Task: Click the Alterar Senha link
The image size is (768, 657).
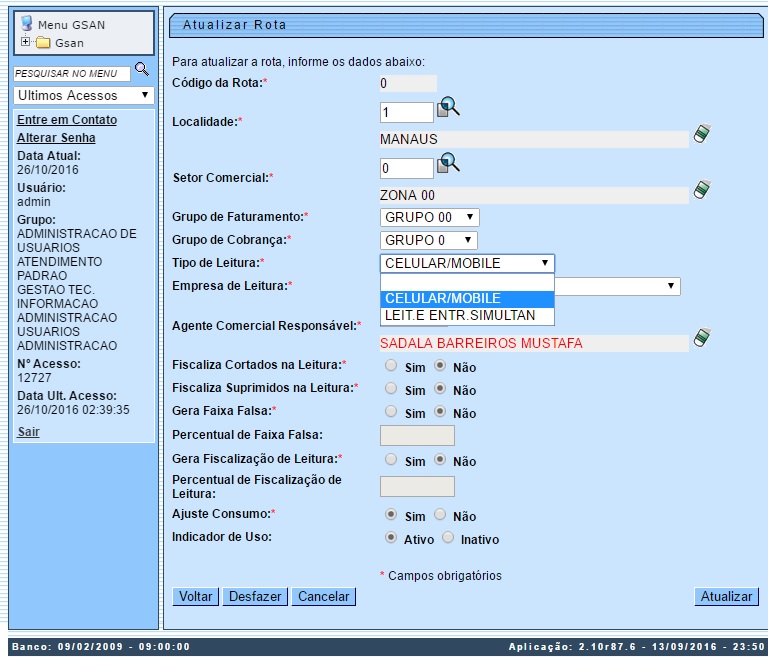Action: (56, 137)
